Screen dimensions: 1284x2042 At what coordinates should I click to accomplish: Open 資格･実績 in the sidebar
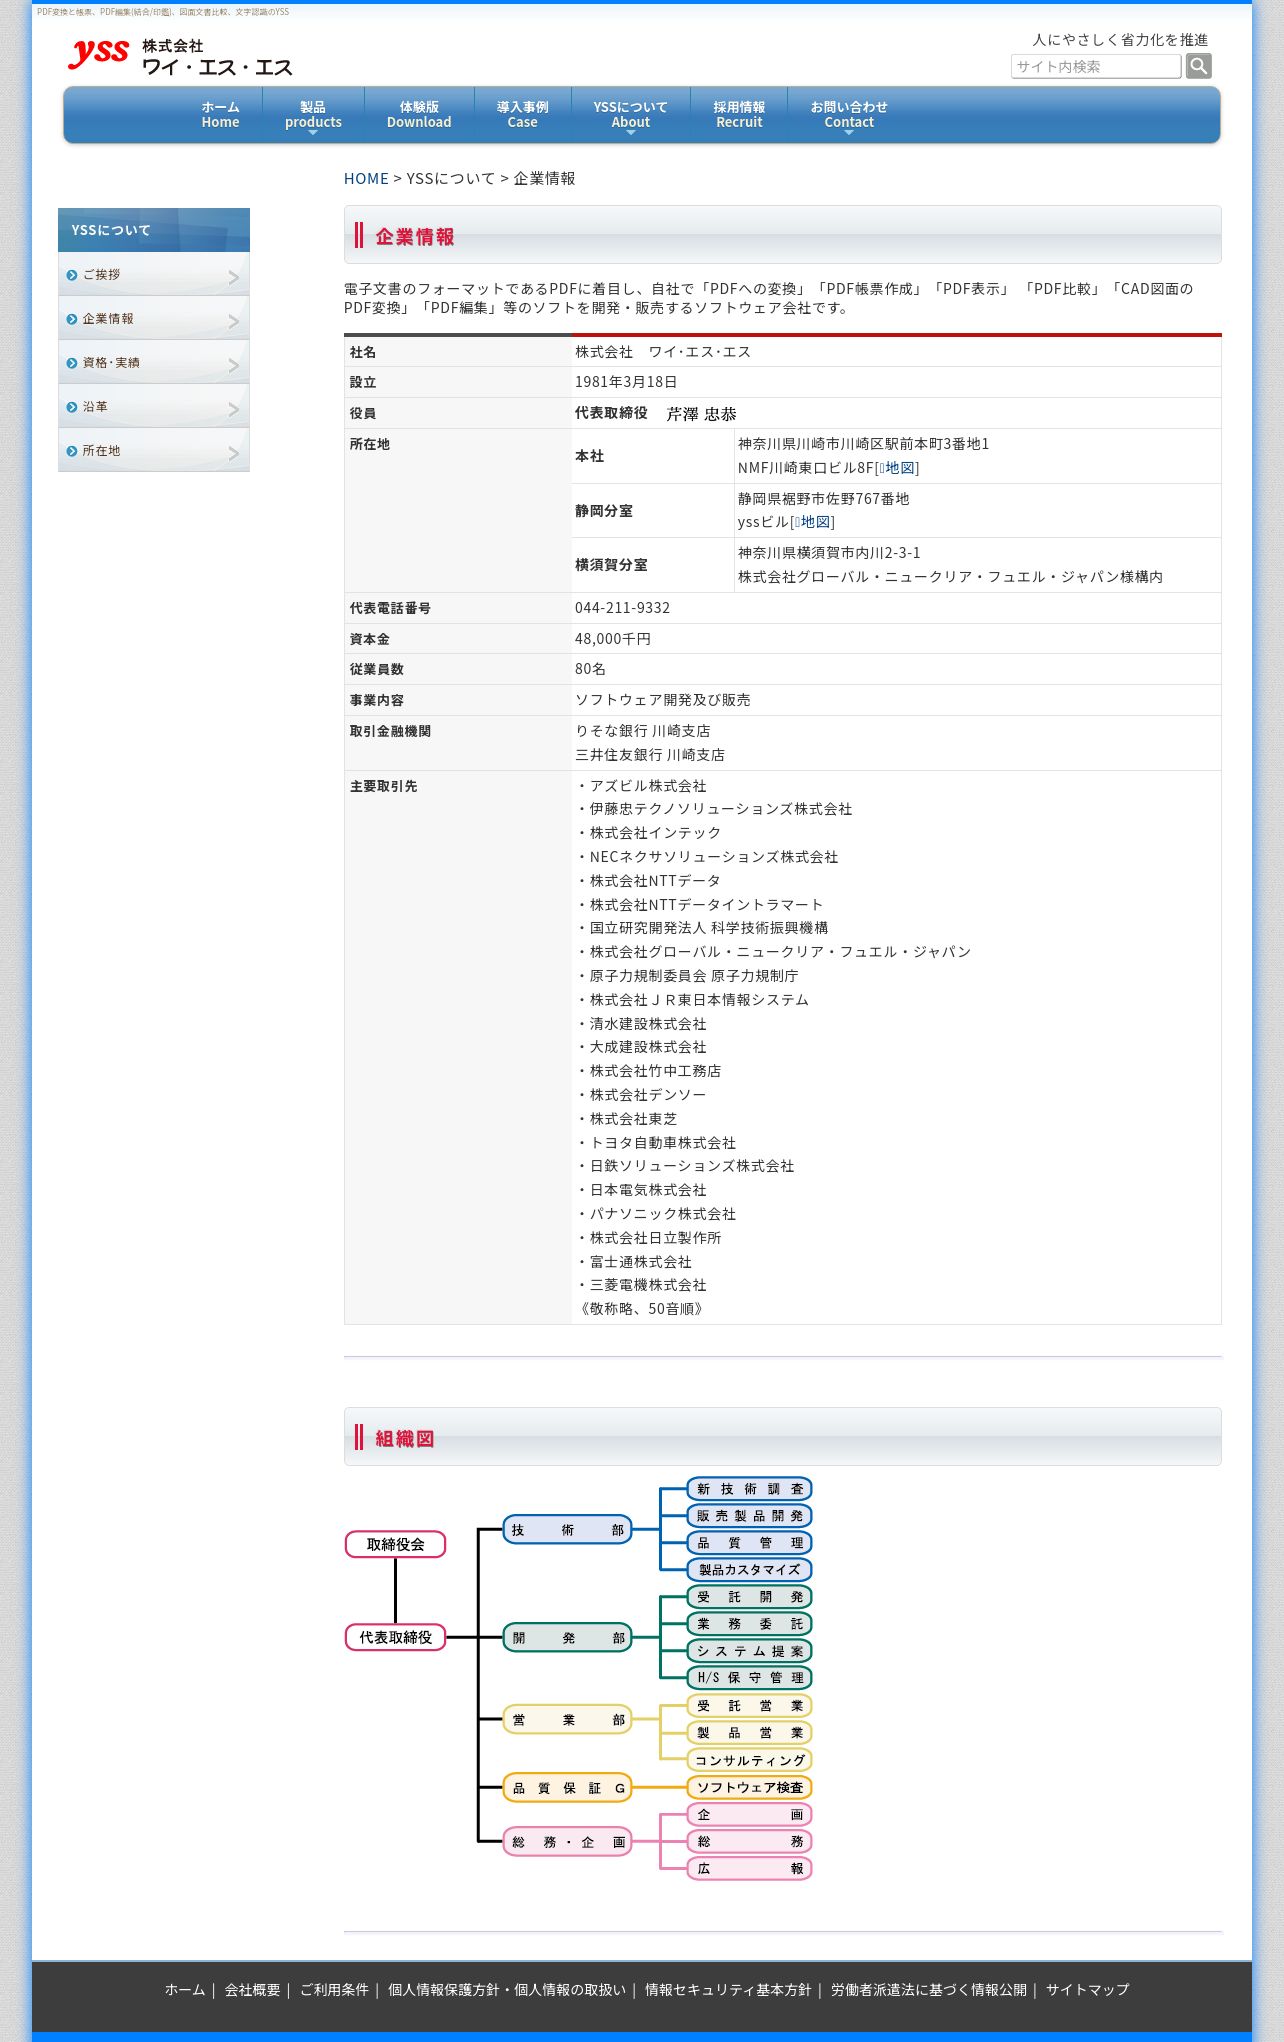(154, 362)
